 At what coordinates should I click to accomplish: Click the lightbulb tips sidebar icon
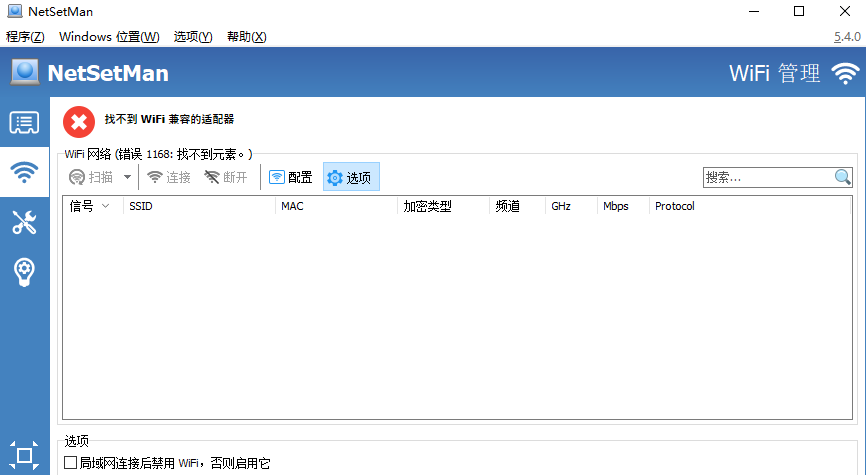tap(24, 271)
